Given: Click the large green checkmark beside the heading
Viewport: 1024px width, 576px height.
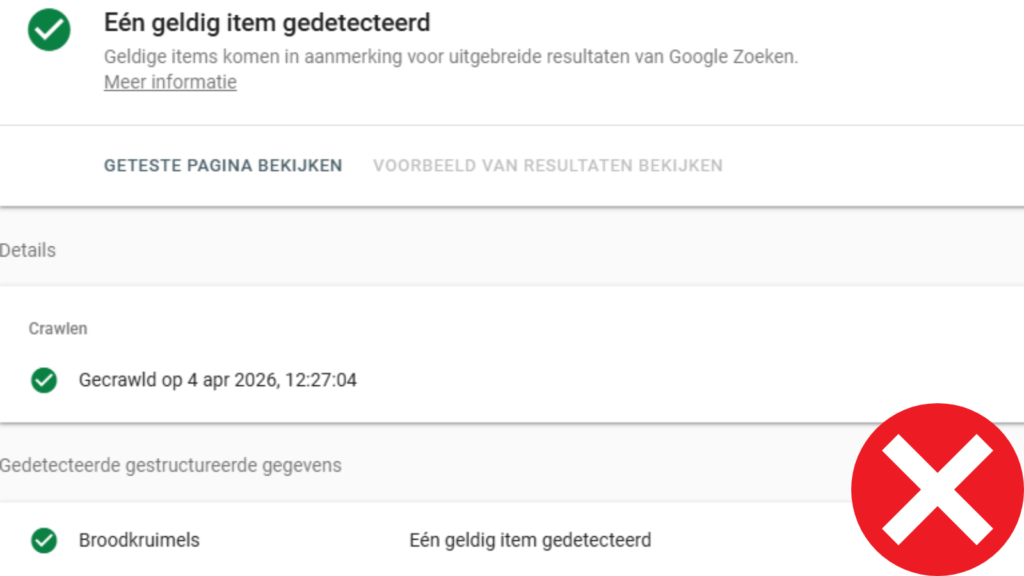Looking at the screenshot, I should click(49, 30).
